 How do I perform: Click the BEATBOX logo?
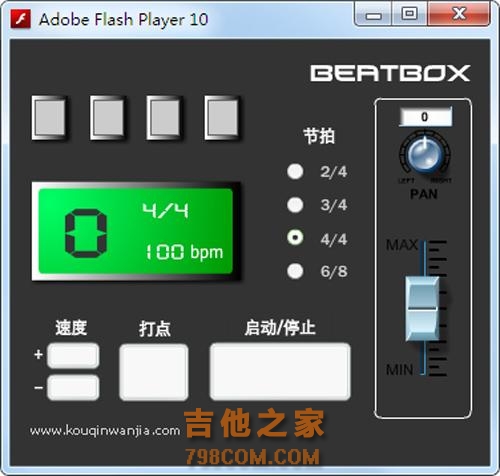coord(390,73)
